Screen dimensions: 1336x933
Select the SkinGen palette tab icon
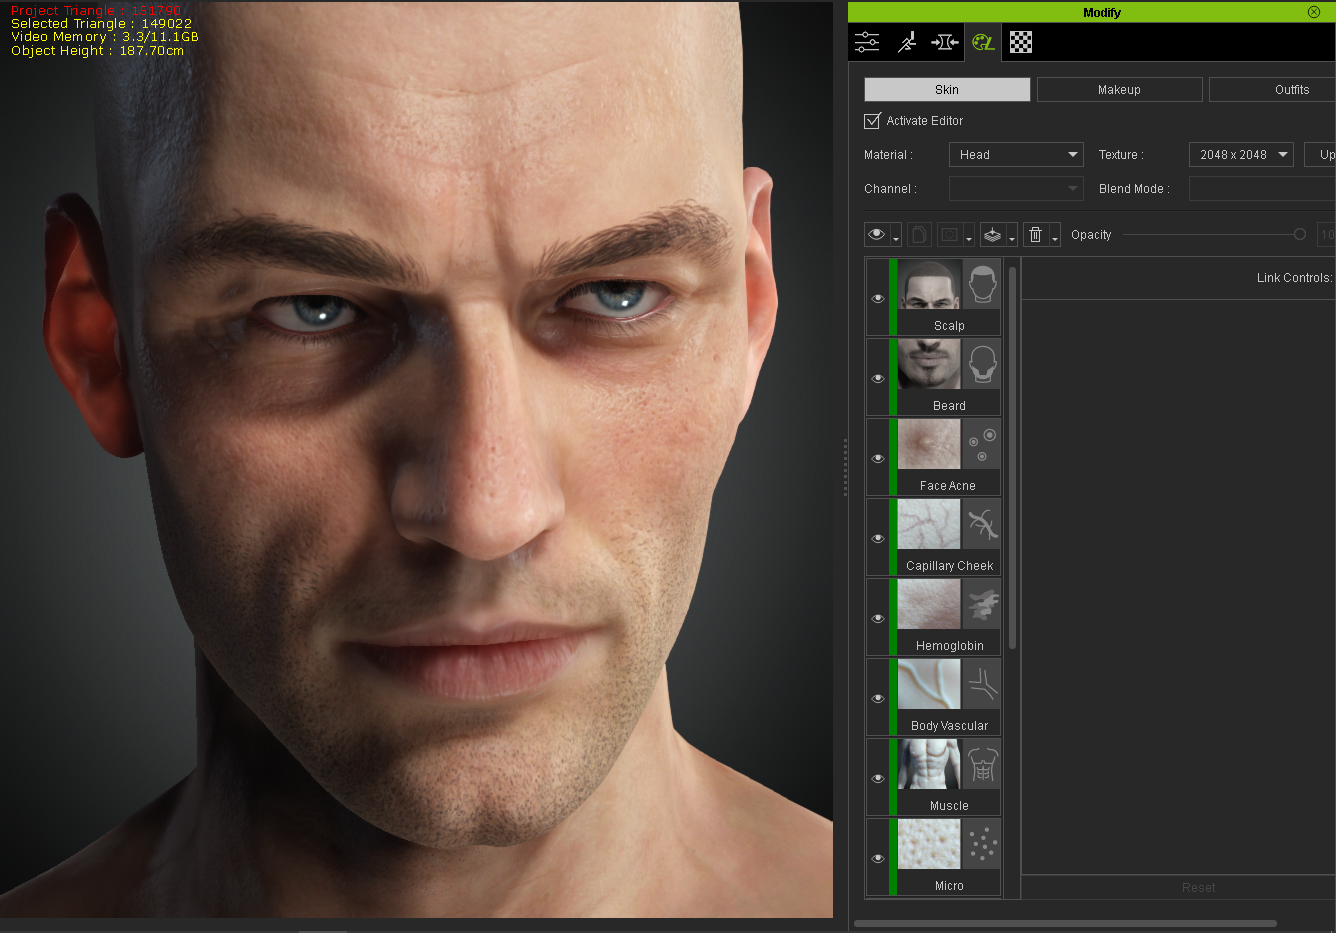(984, 42)
